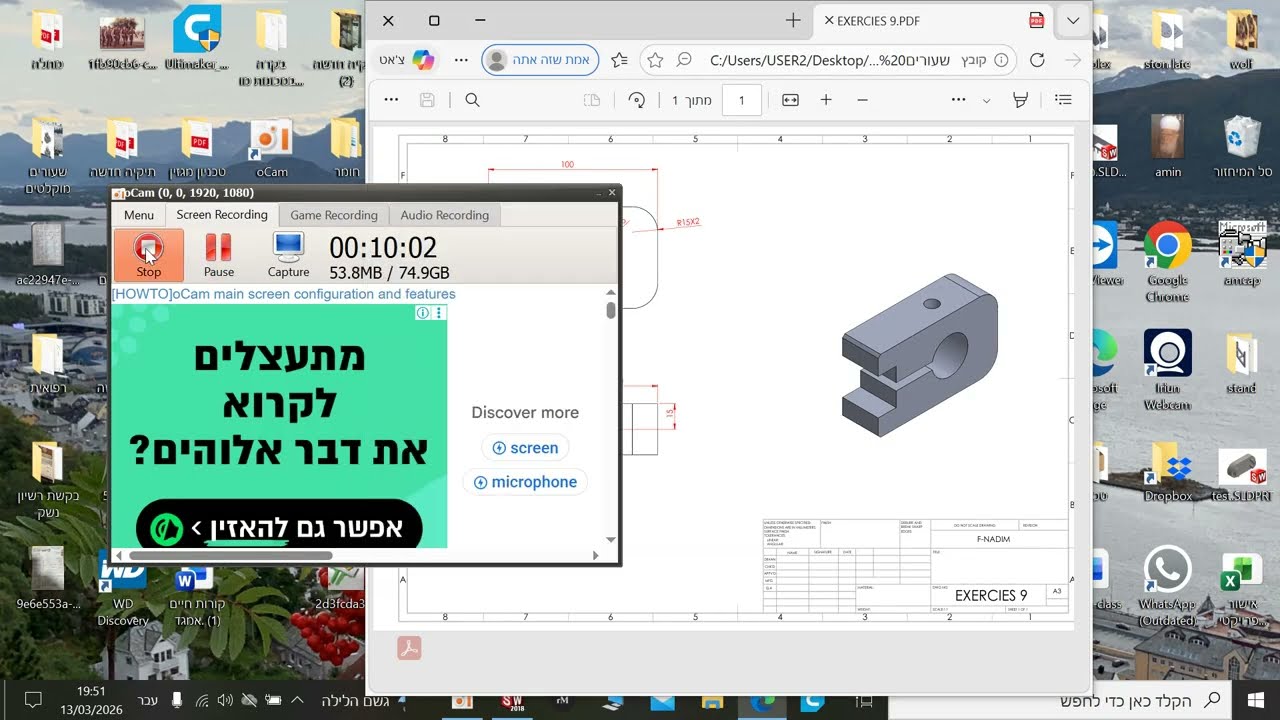Image resolution: width=1280 pixels, height=720 pixels.
Task: Expand the tab actions dropdown in Edge
Action: pyautogui.click(x=1073, y=20)
